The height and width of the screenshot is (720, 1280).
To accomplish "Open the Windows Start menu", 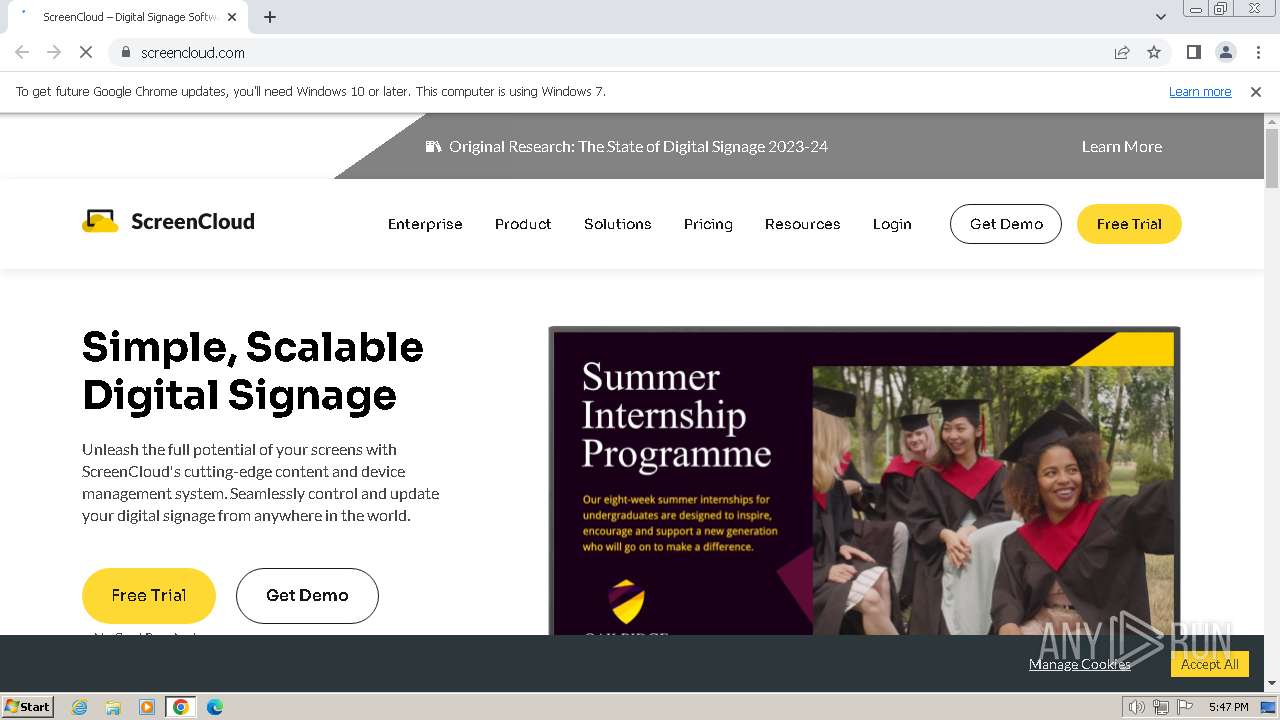I will (x=27, y=706).
